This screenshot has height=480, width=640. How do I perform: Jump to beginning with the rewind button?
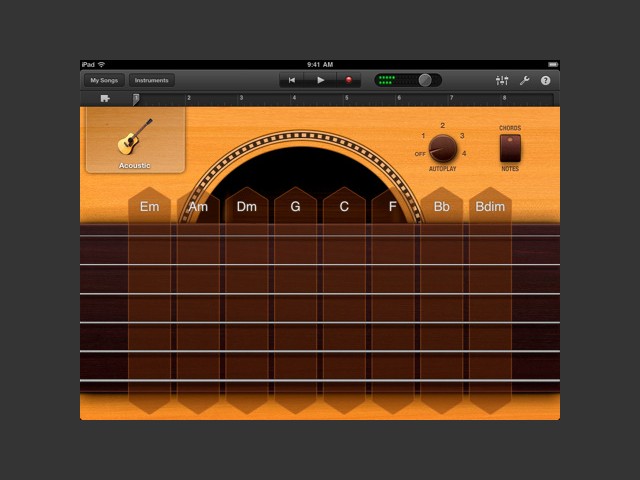coord(292,80)
